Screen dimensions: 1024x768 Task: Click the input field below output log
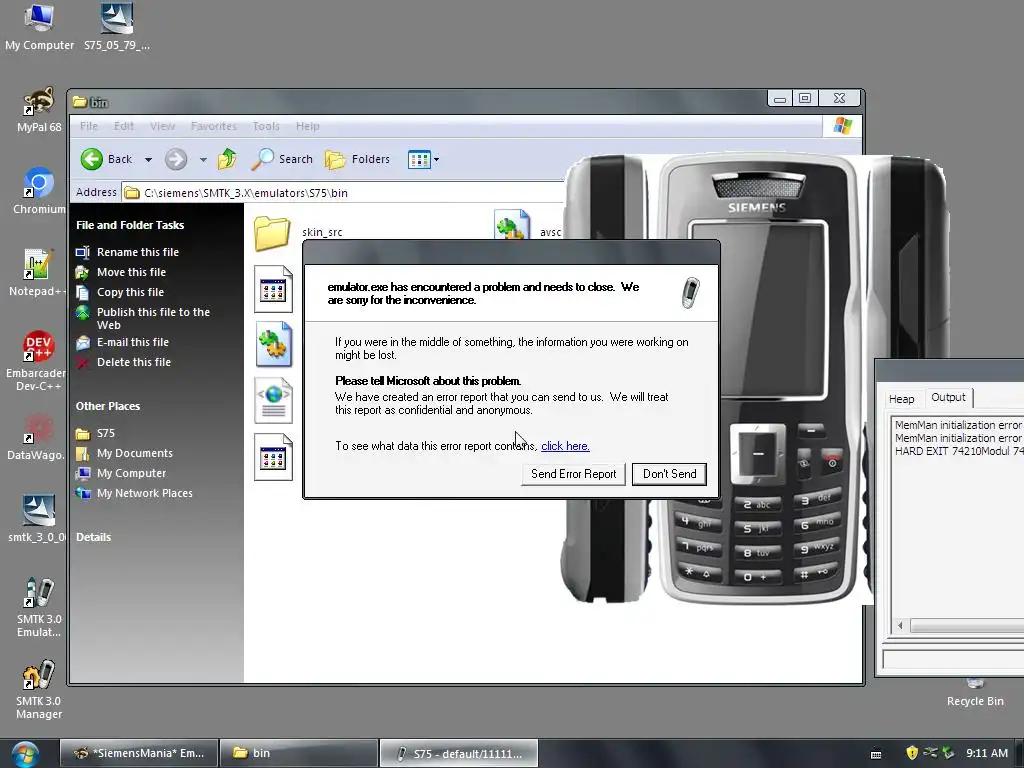(953, 659)
